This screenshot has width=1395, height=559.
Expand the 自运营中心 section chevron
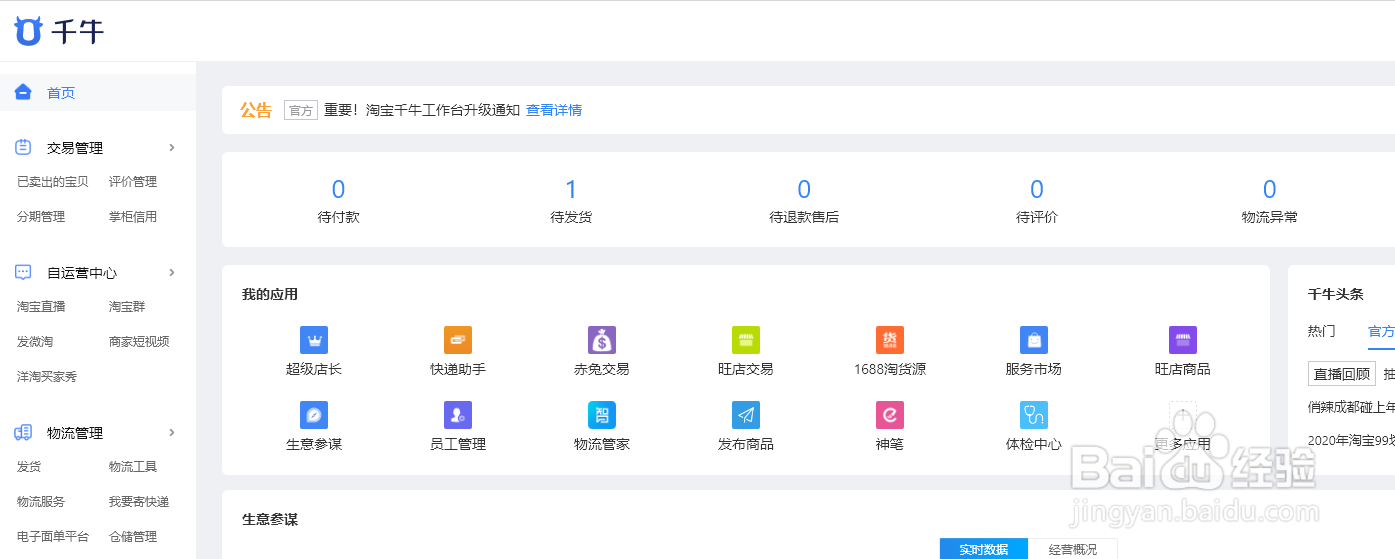[x=172, y=272]
